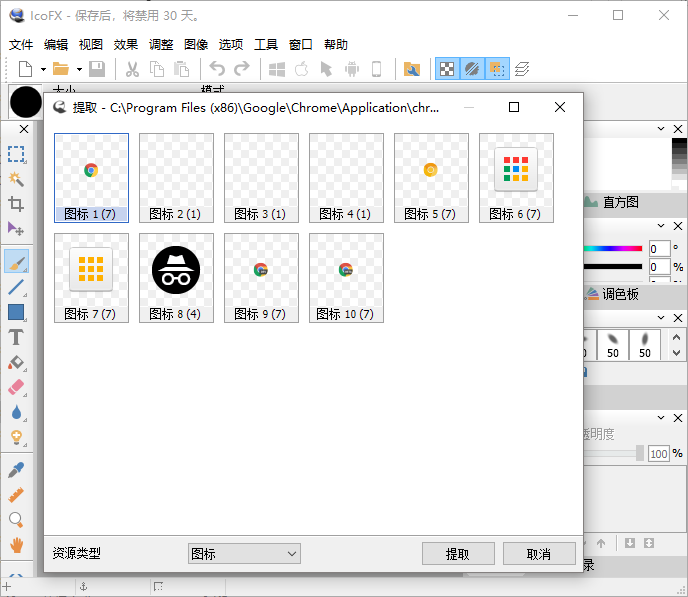This screenshot has height=597, width=688.
Task: Select the paint bucket fill tool
Action: 16,363
